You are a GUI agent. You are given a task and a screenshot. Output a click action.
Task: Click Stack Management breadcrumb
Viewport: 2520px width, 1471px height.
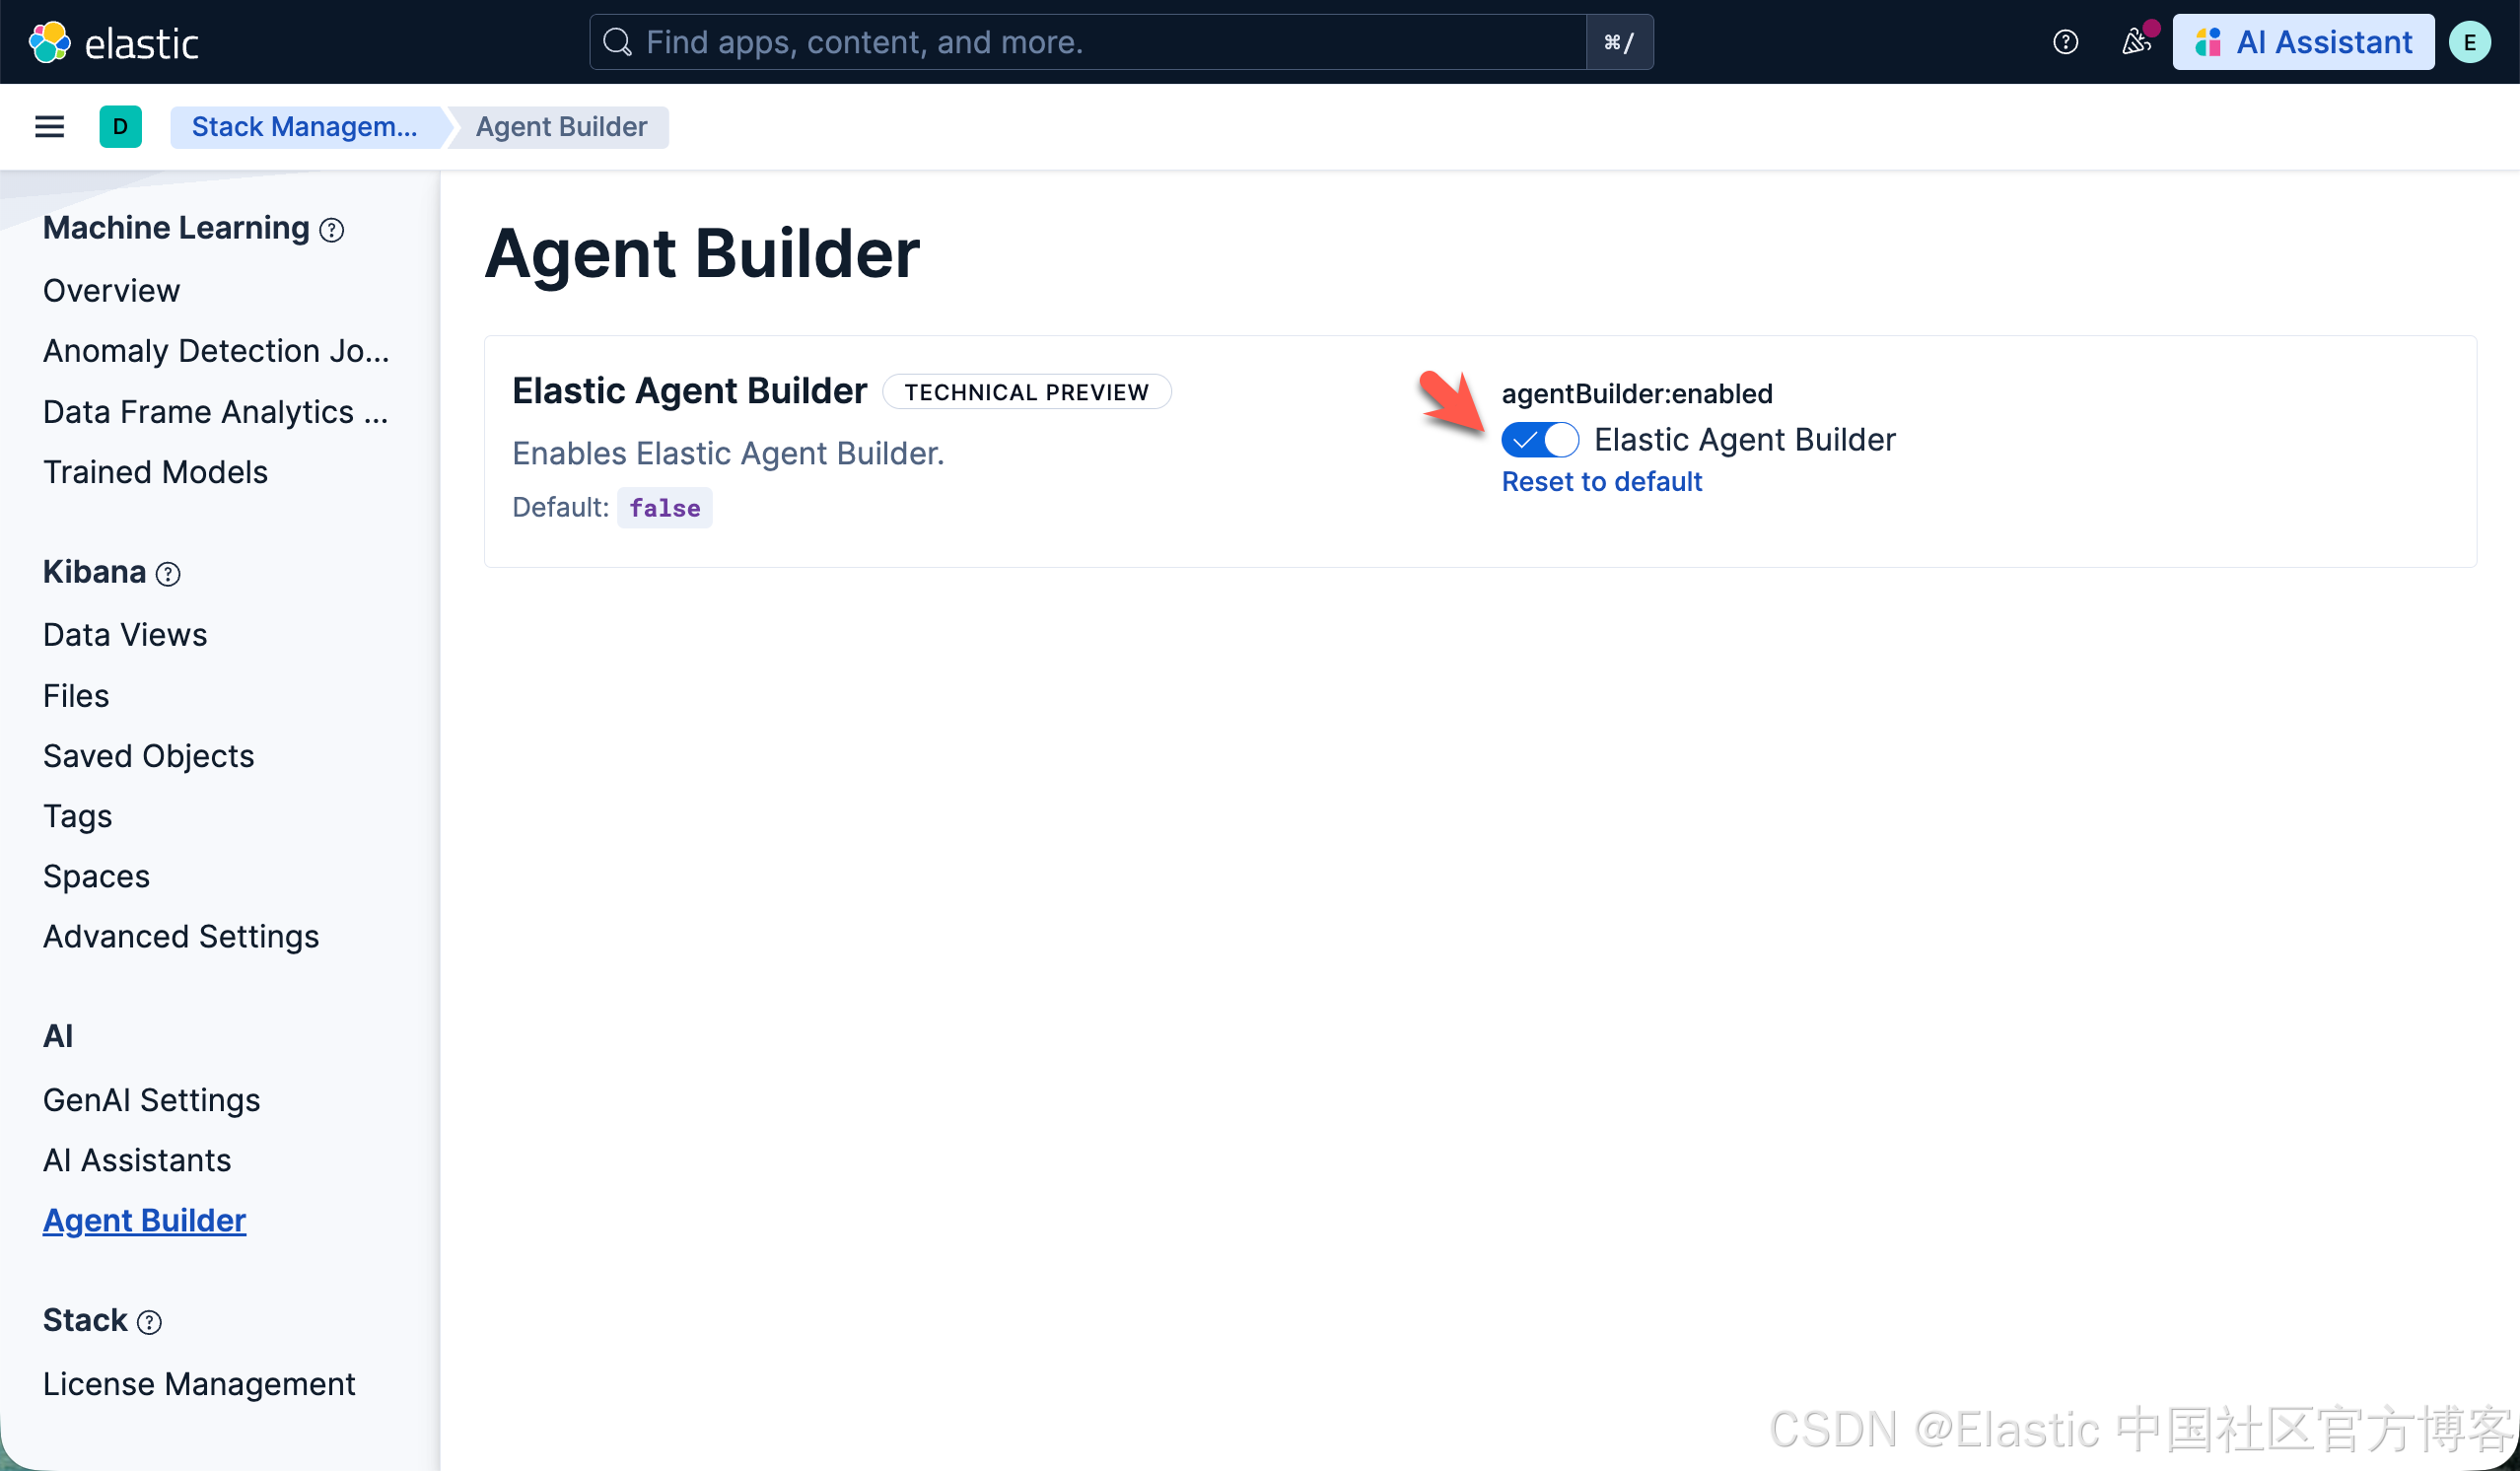click(x=304, y=127)
